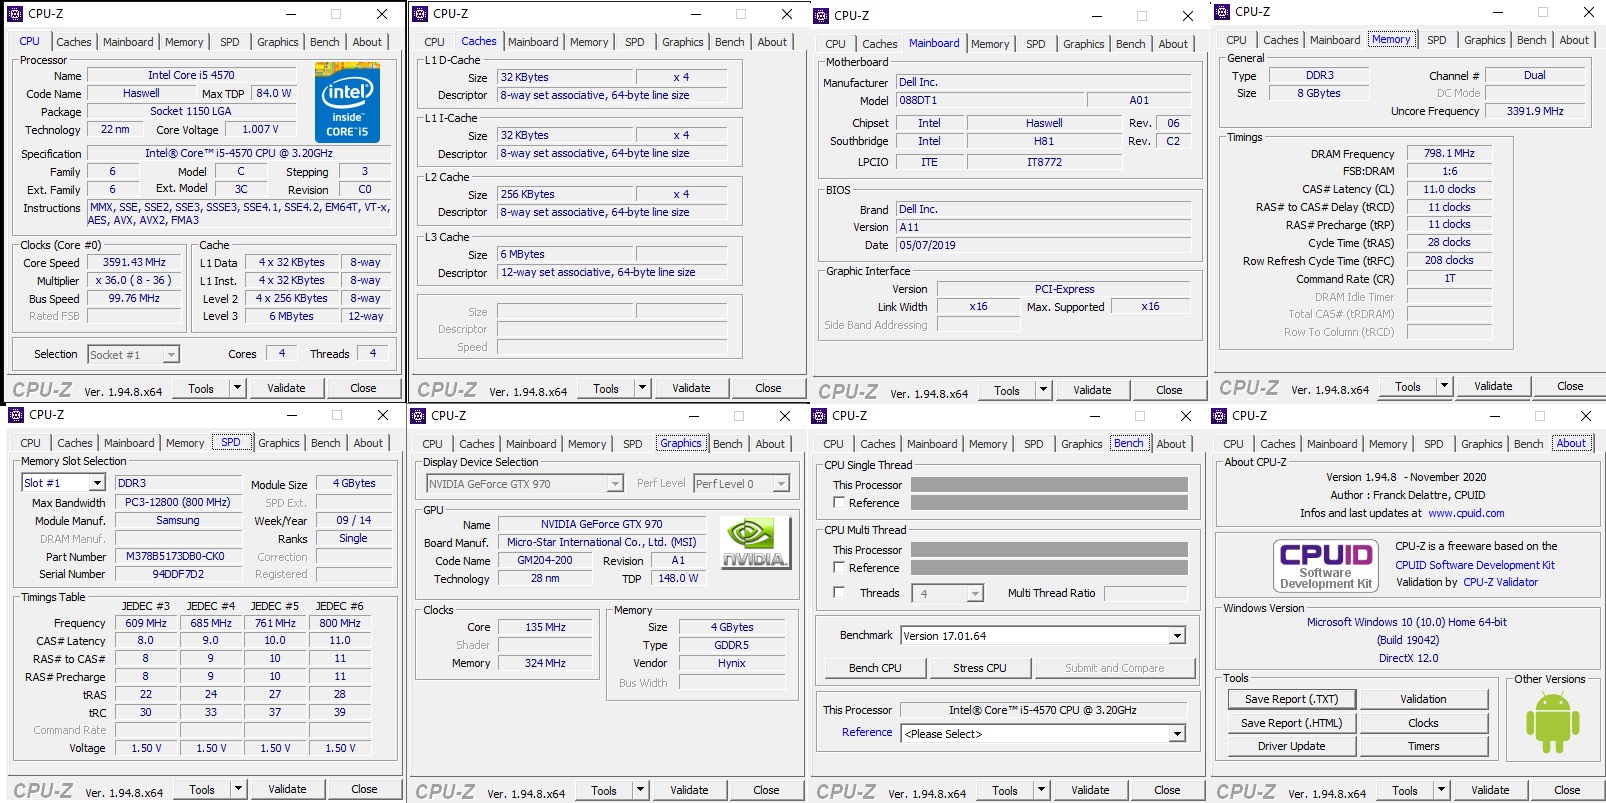The image size is (1606, 803).
Task: Click the Core Speed value 3591.43 MHz
Action: (x=134, y=262)
